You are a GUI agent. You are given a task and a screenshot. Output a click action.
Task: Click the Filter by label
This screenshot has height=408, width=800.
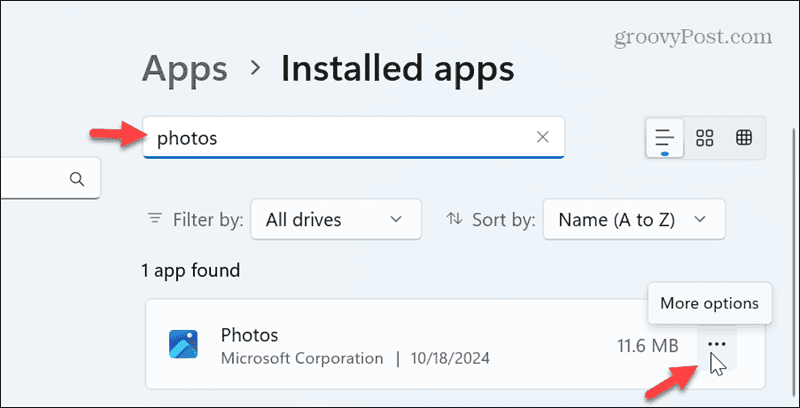208,220
